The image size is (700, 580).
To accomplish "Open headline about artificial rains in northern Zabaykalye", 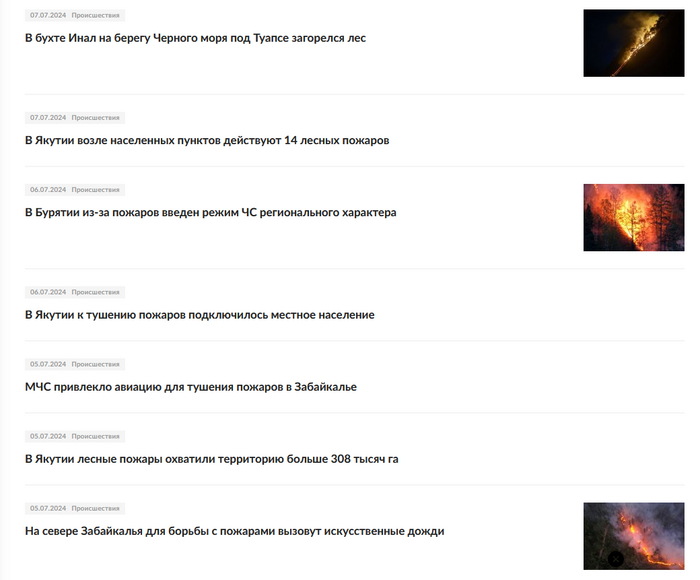I will [x=234, y=531].
